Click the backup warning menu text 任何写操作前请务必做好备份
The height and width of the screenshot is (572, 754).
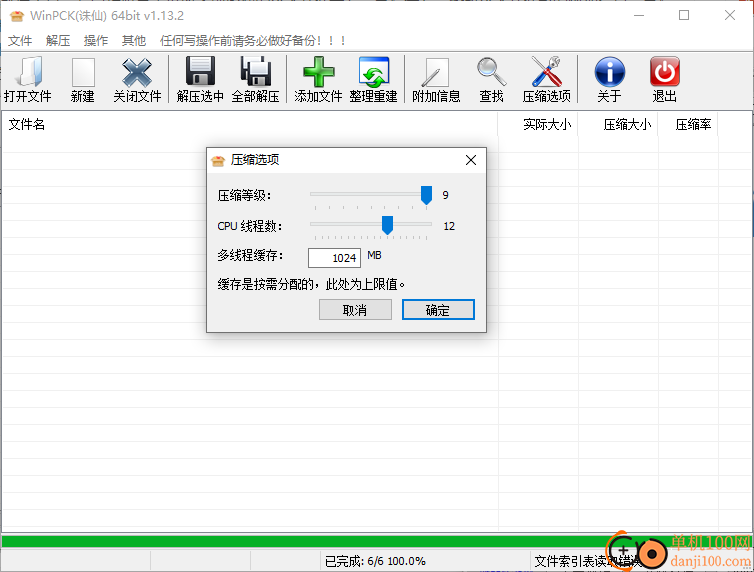[x=253, y=40]
